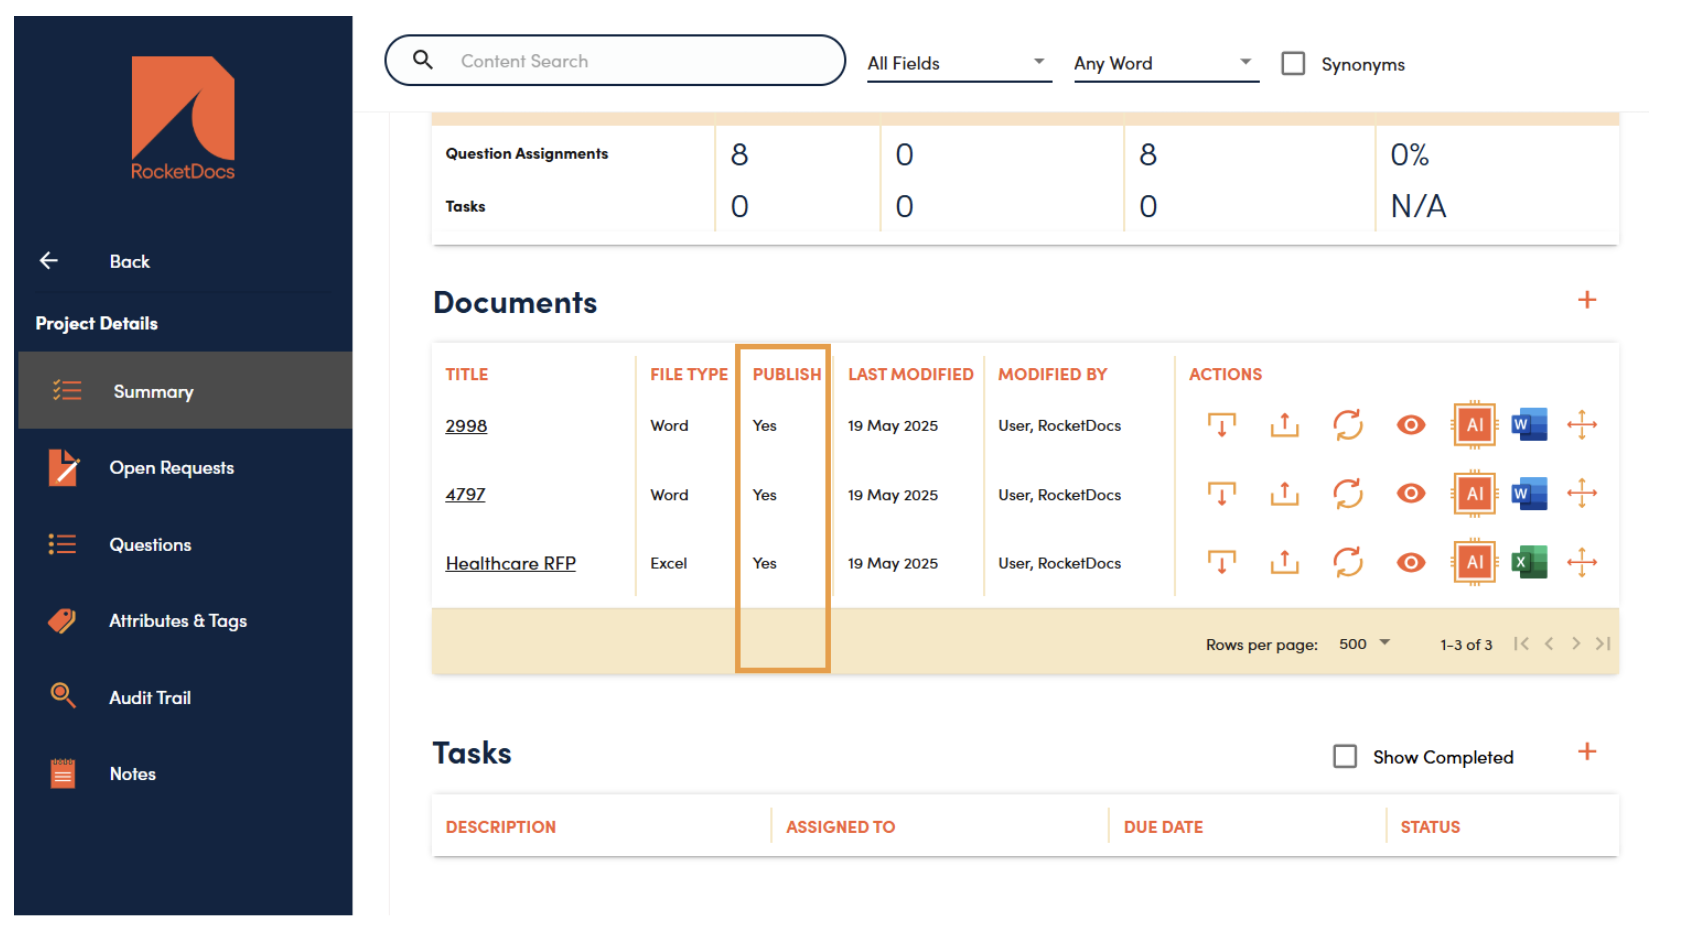Sort by LAST MODIFIED column
The image size is (1708, 926).
(x=911, y=374)
